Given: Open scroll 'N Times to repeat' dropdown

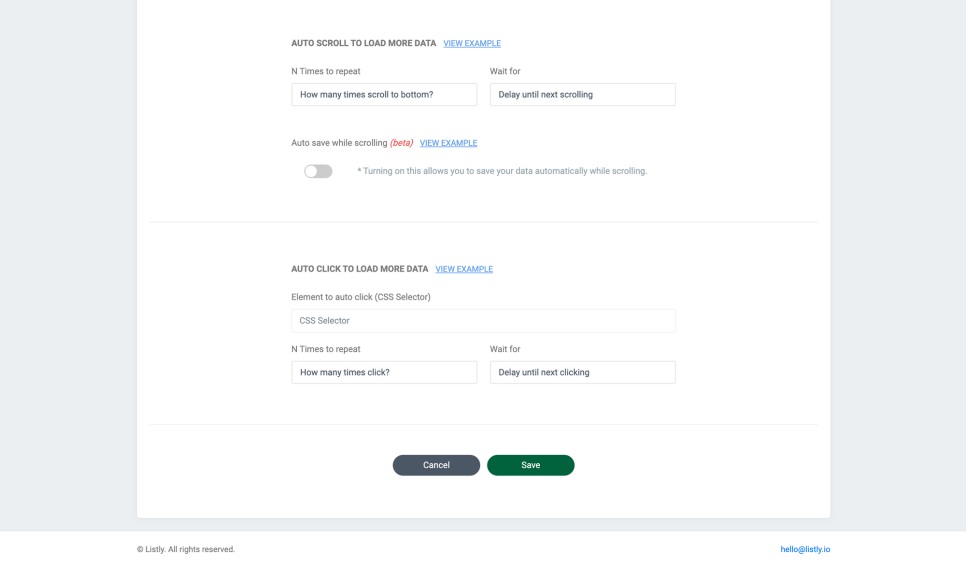Looking at the screenshot, I should (x=384, y=95).
